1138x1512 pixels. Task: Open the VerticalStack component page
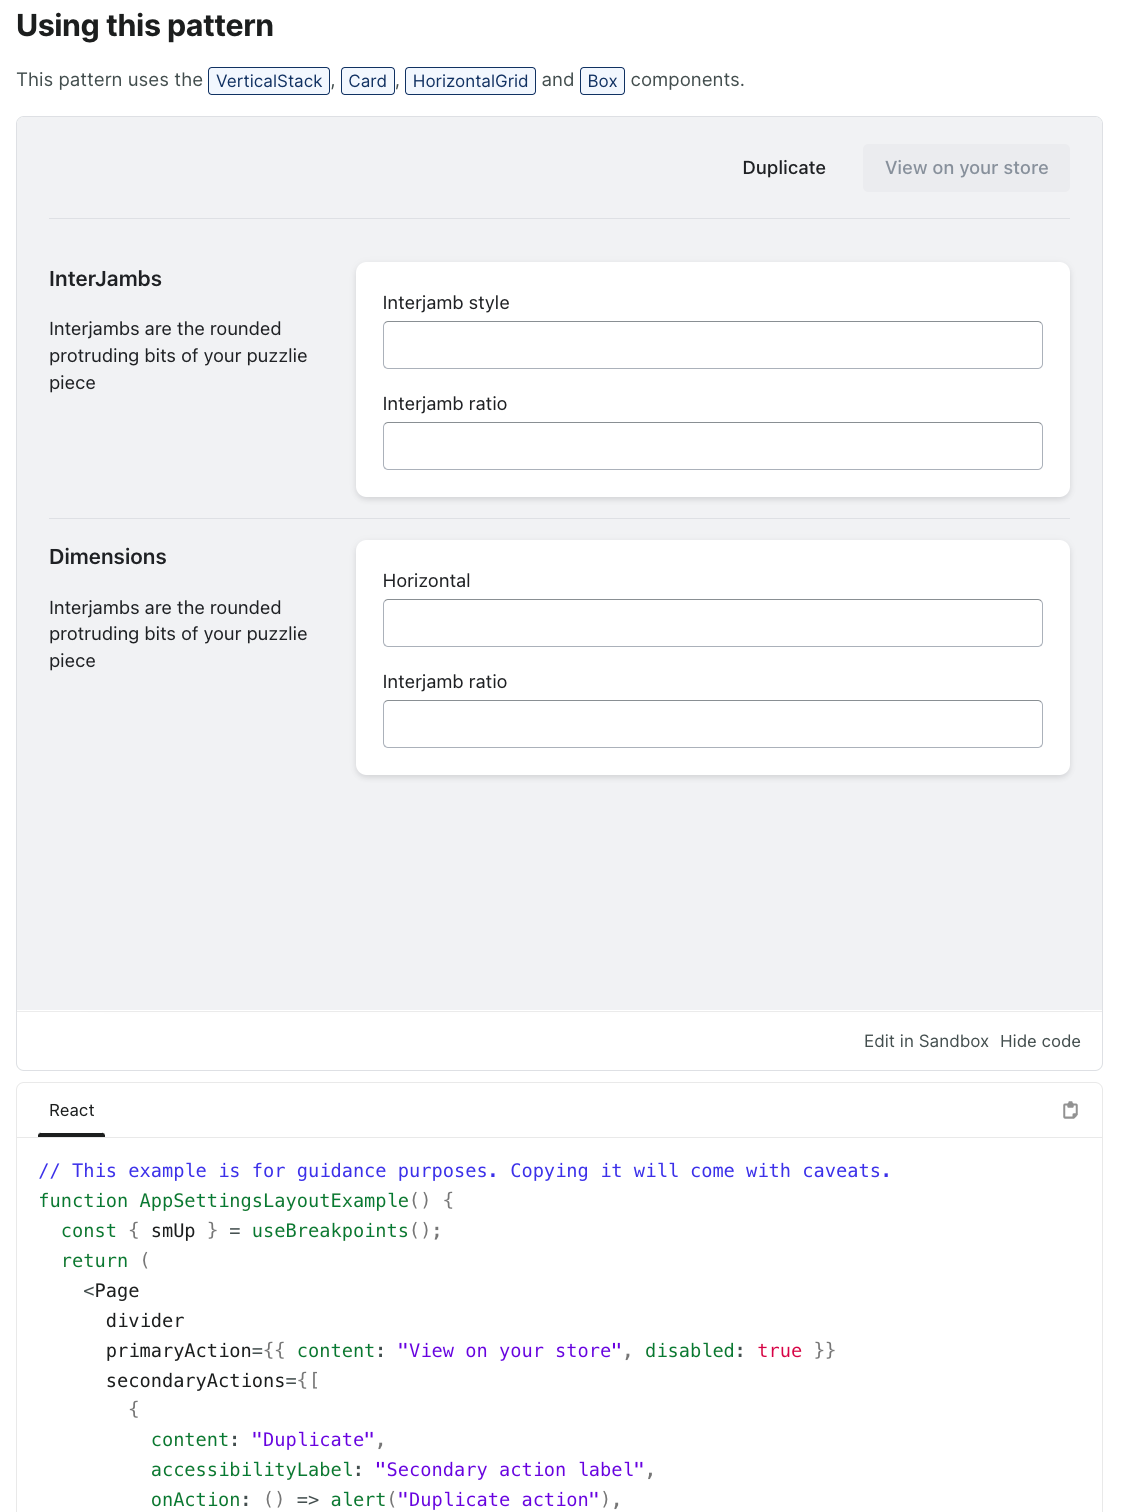(x=268, y=80)
